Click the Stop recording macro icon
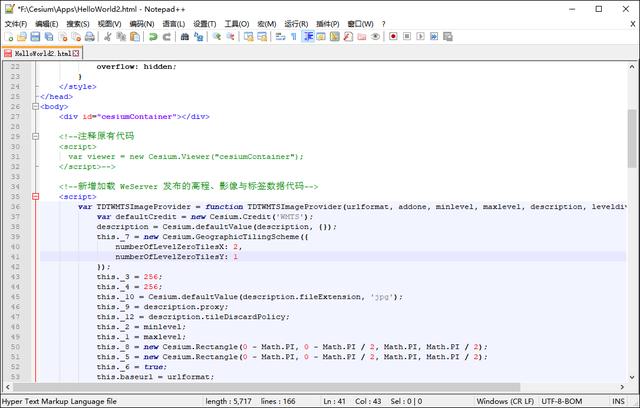Image resolution: width=640 pixels, height=408 pixels. click(407, 37)
